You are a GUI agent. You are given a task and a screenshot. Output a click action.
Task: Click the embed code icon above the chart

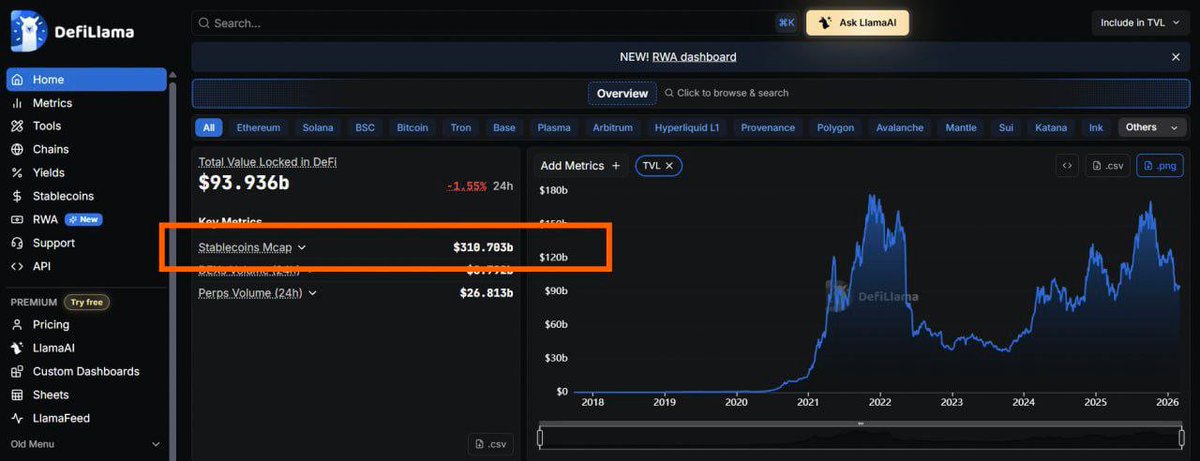(x=1068, y=166)
